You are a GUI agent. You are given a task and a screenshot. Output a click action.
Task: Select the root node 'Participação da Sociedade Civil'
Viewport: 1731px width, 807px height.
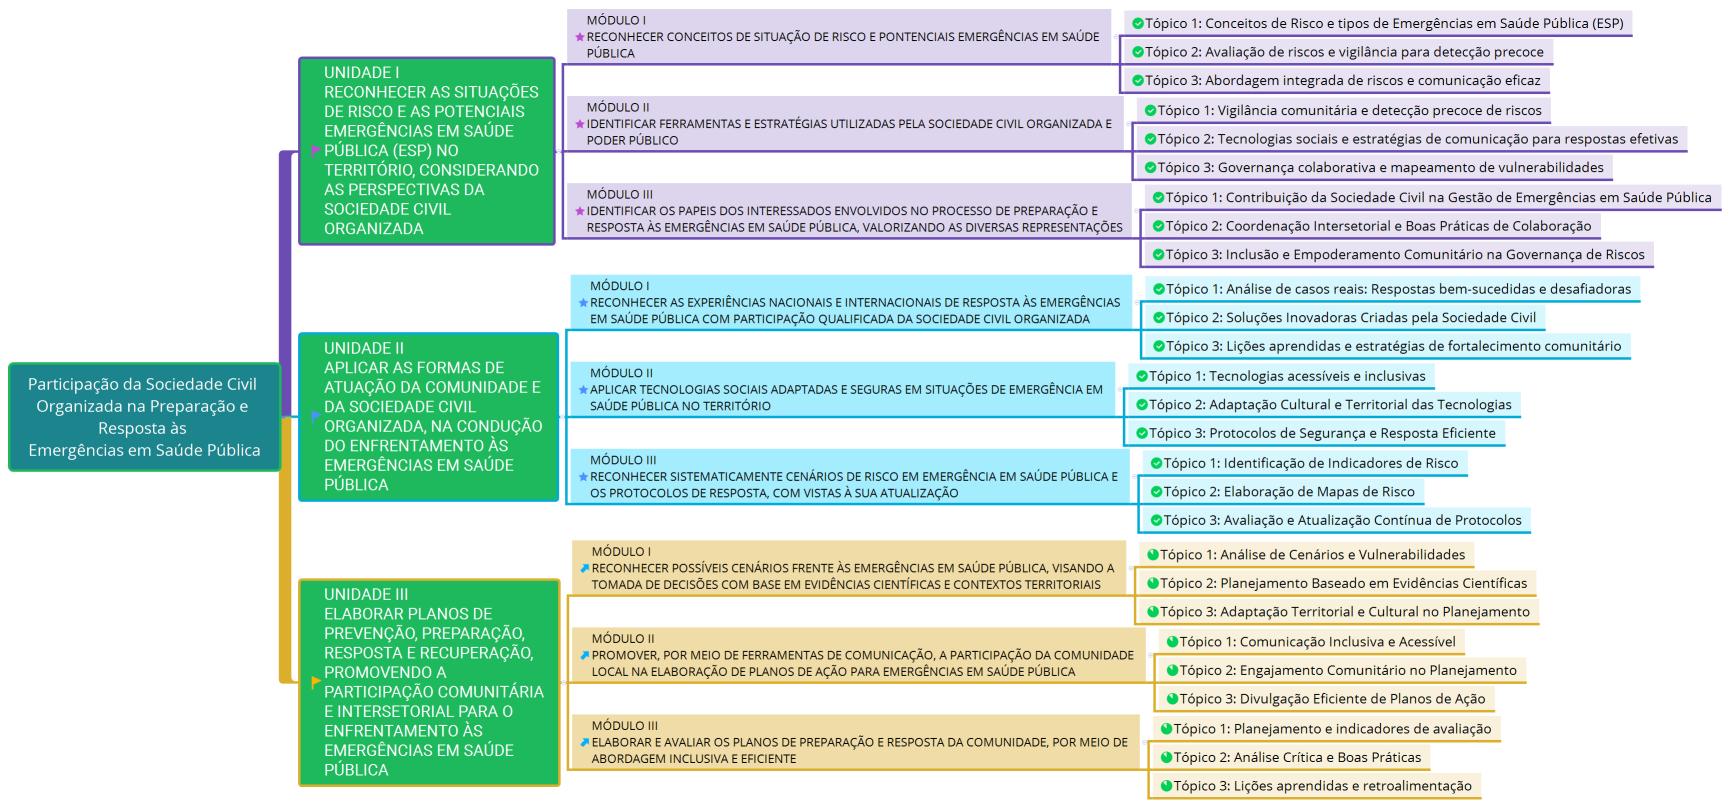click(144, 417)
